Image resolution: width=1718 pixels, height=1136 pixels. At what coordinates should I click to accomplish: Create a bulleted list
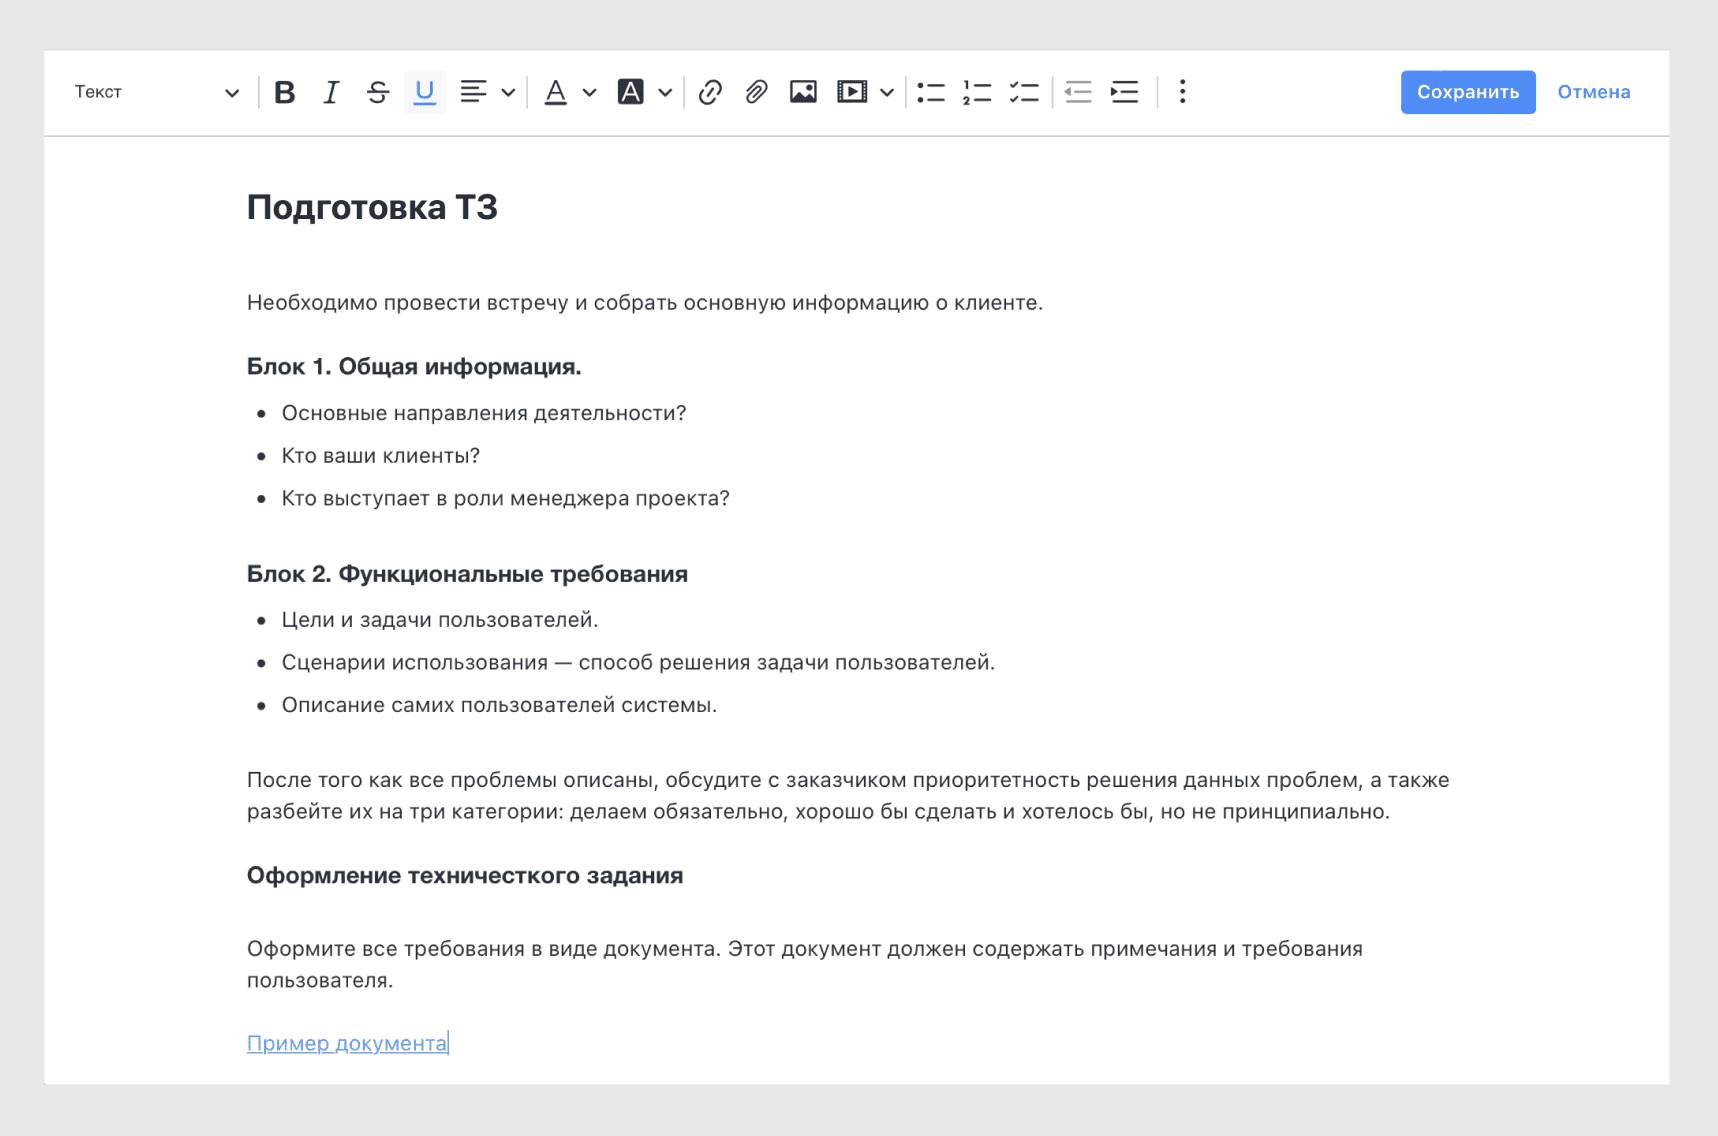coord(930,92)
